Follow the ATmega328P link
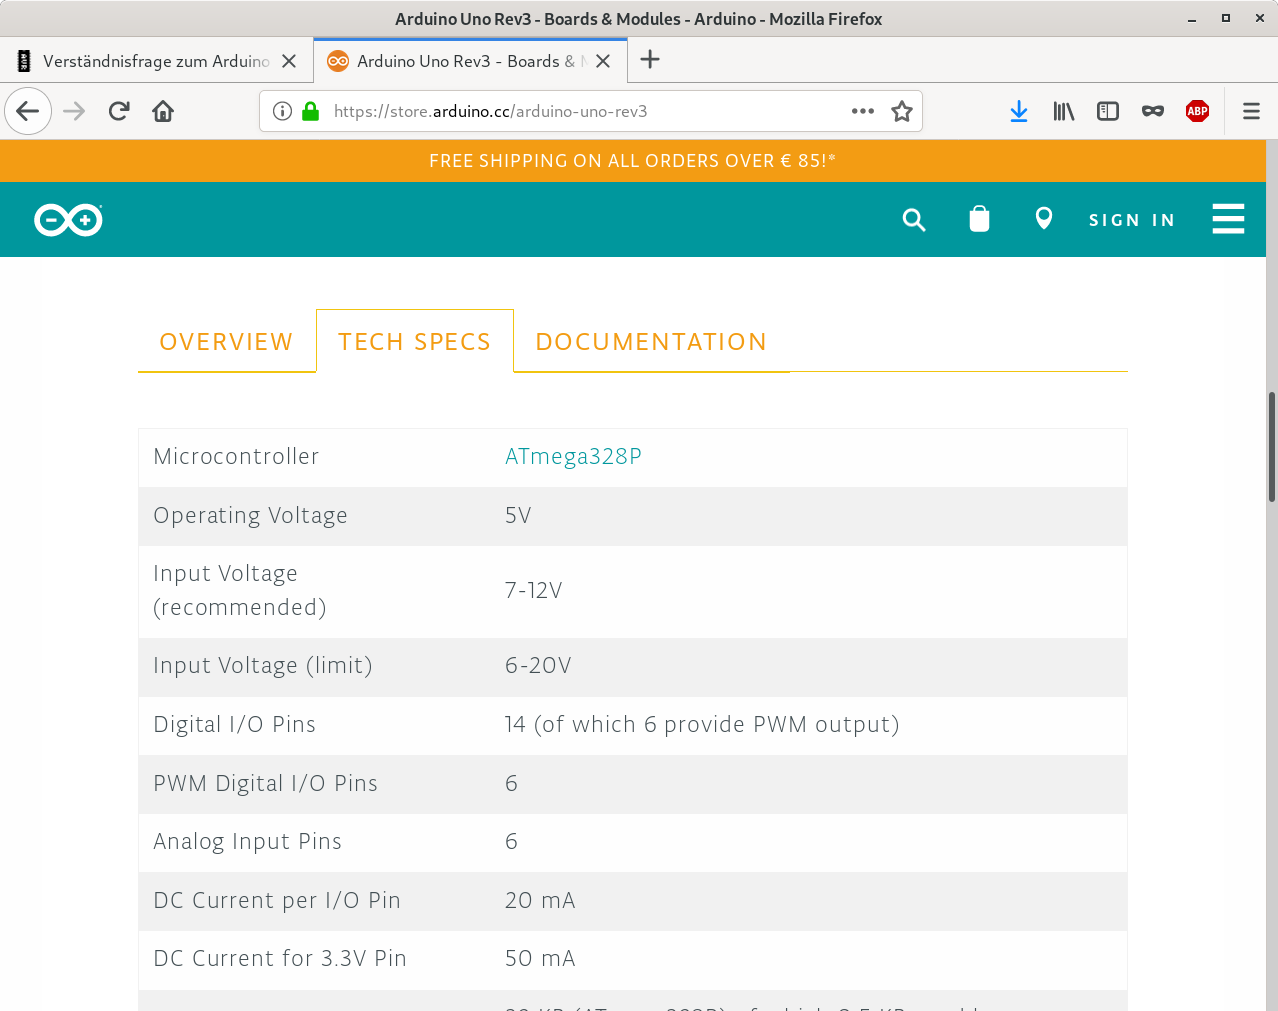The image size is (1278, 1011). click(573, 457)
